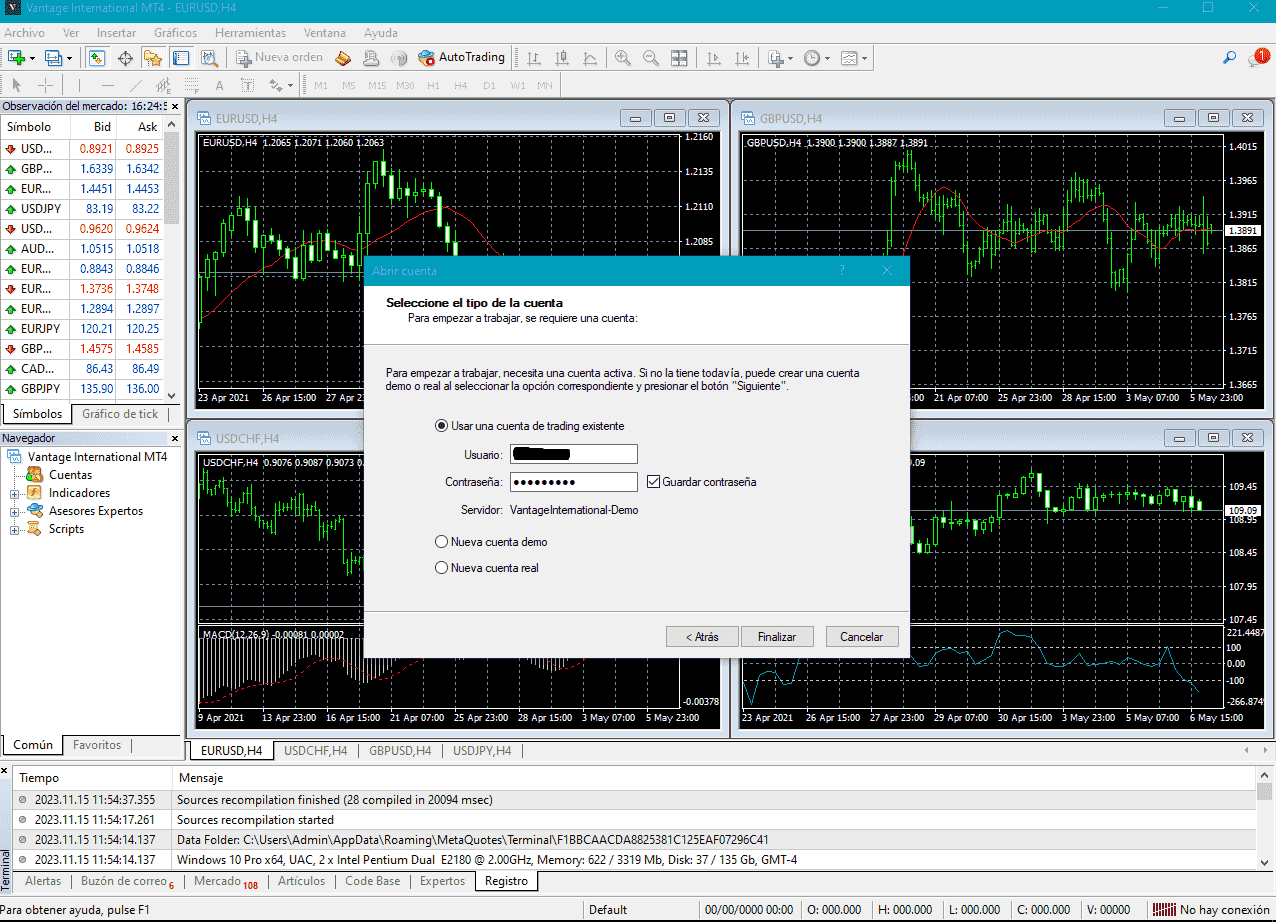This screenshot has width=1276, height=922.
Task: Toggle the Data Window crosshair icon
Action: coord(125,58)
